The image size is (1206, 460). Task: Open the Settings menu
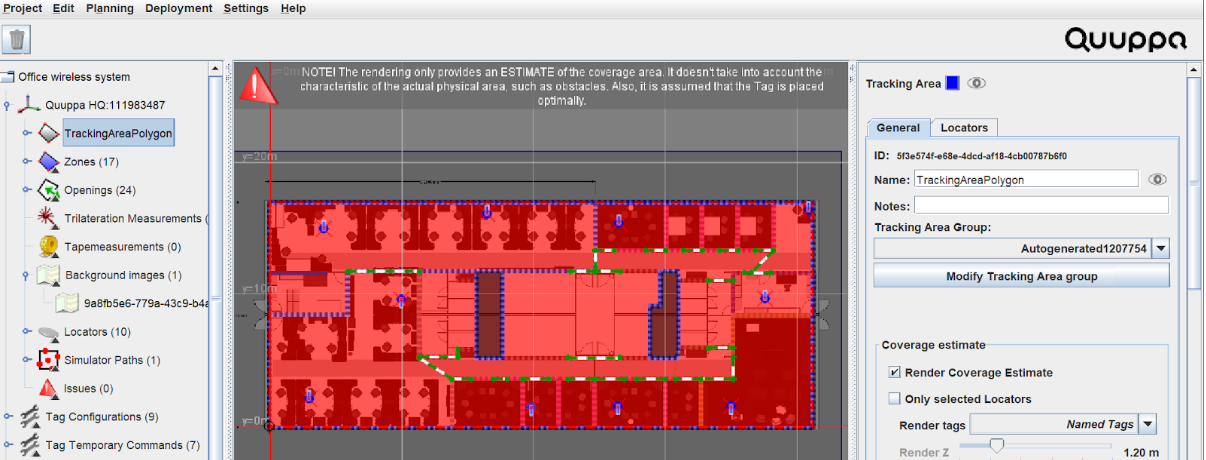pyautogui.click(x=246, y=8)
